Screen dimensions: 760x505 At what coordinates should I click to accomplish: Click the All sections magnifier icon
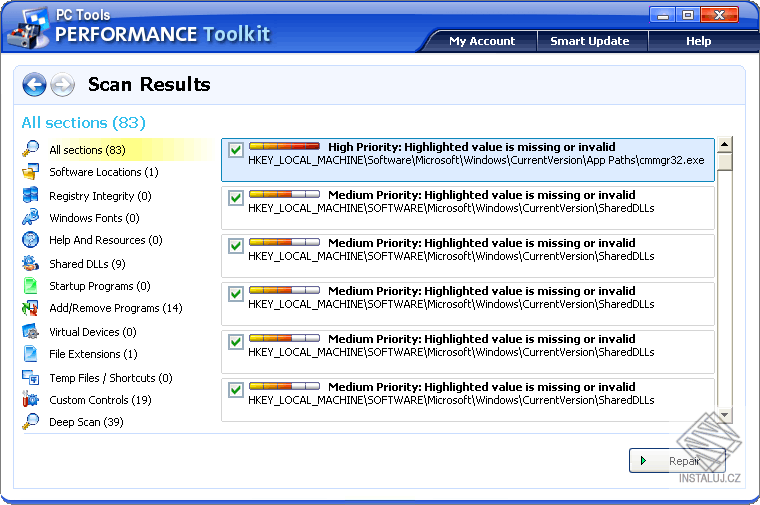pyautogui.click(x=30, y=149)
